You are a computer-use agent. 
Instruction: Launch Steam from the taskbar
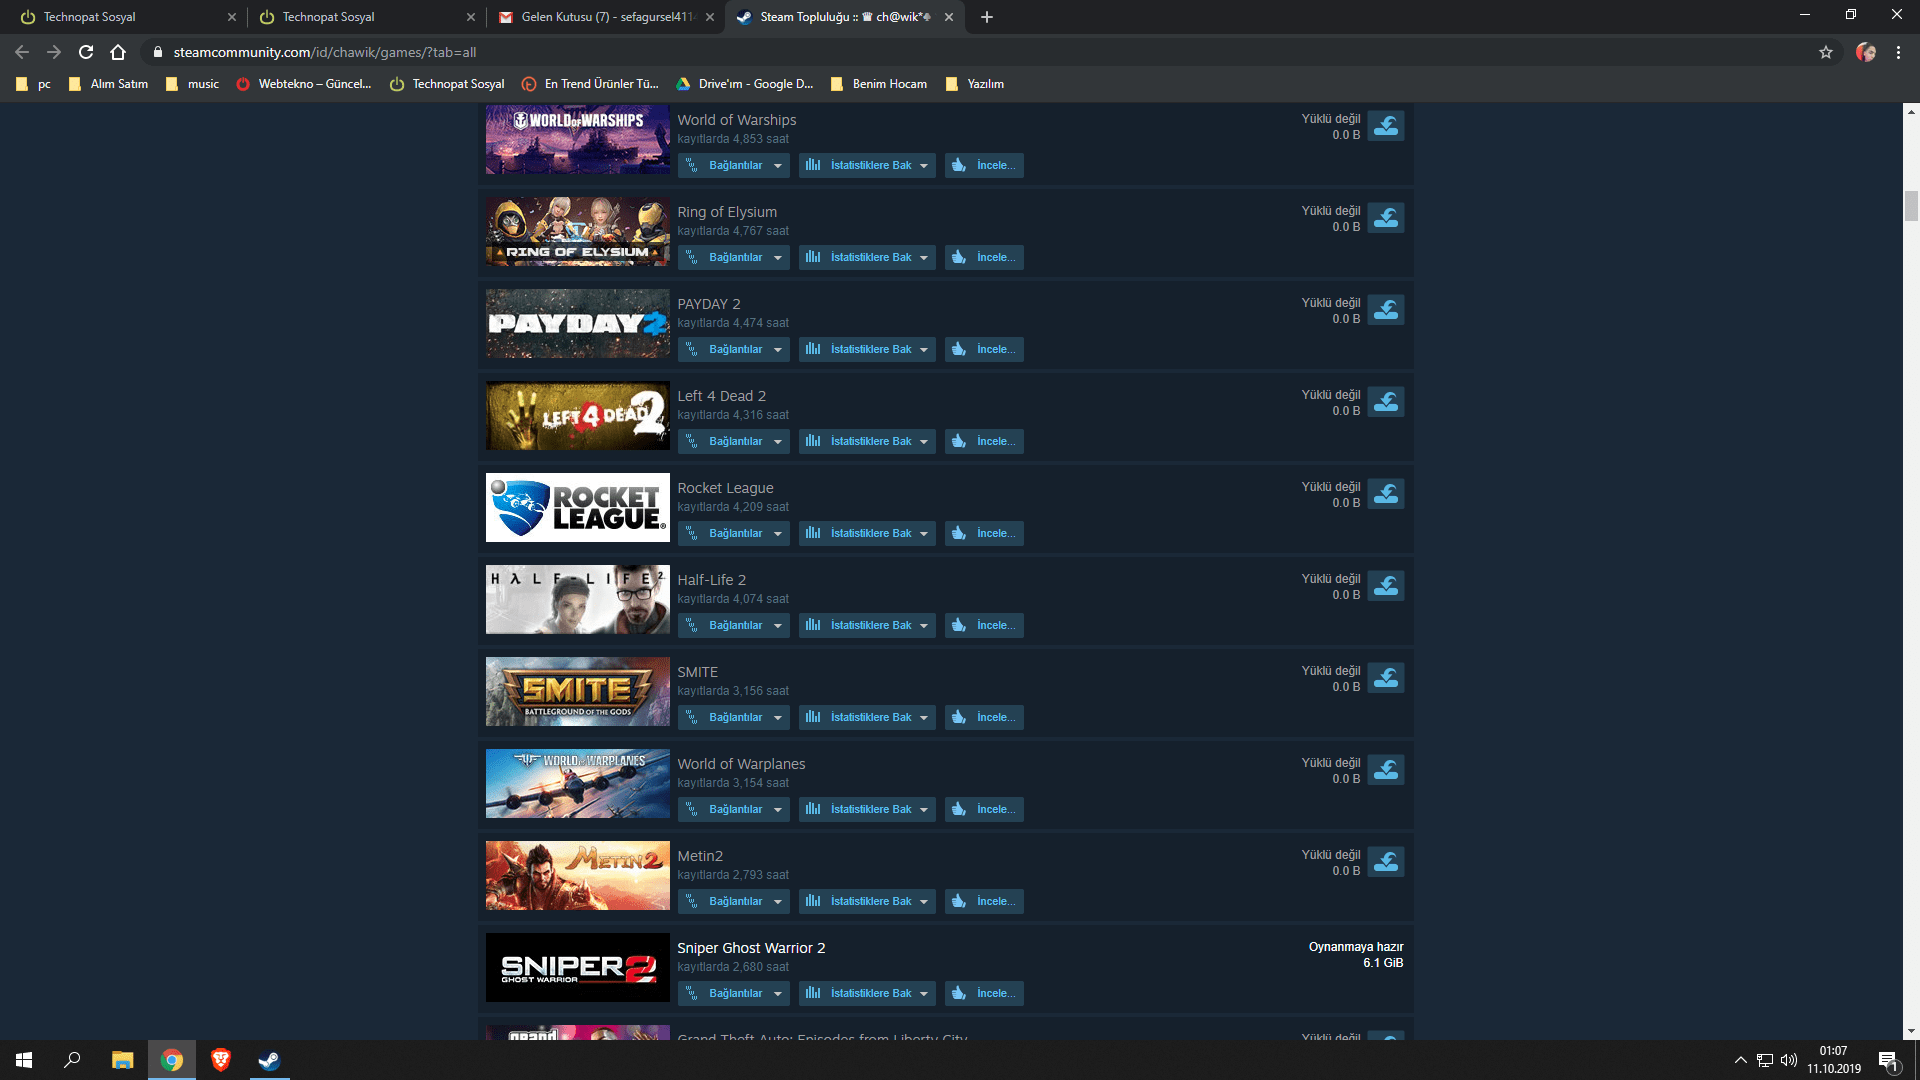coord(268,1060)
